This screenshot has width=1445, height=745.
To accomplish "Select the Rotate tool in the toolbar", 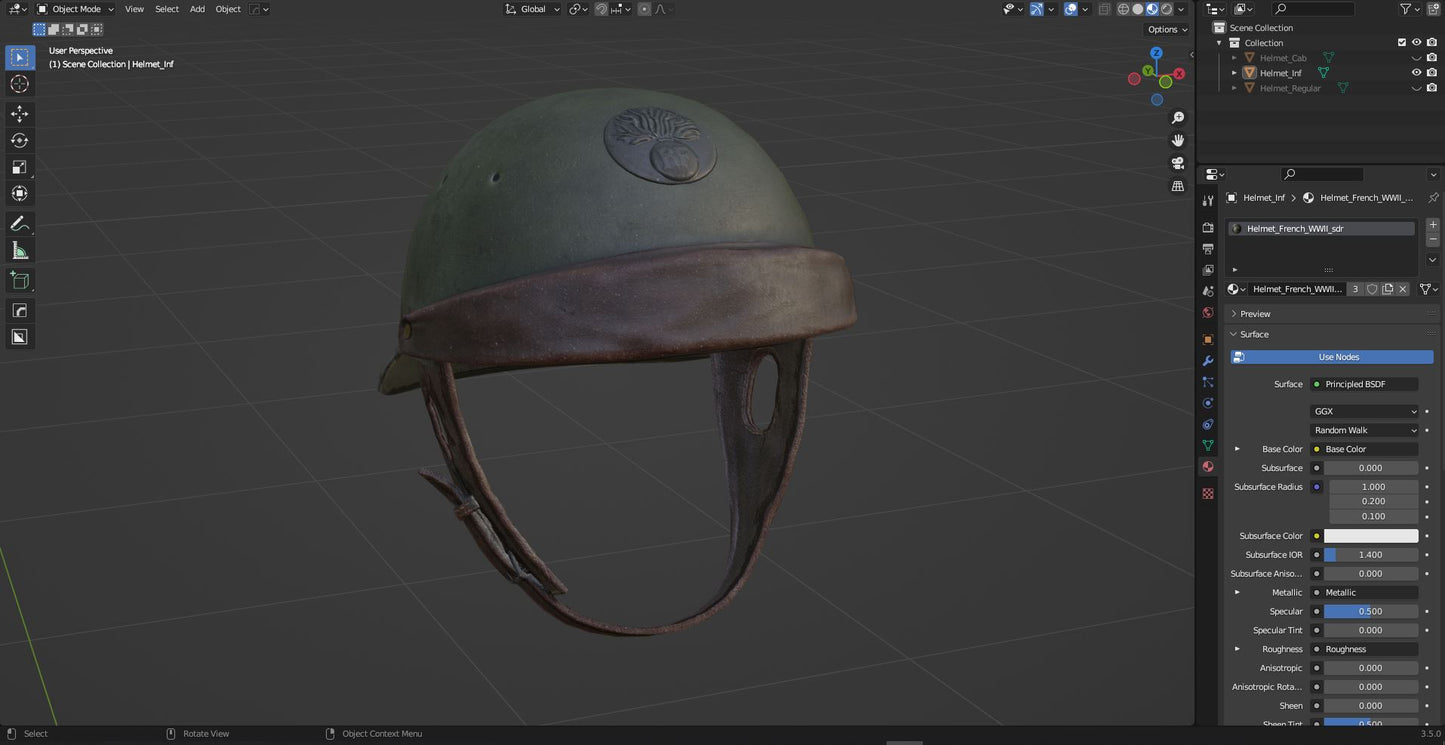I will (x=19, y=140).
